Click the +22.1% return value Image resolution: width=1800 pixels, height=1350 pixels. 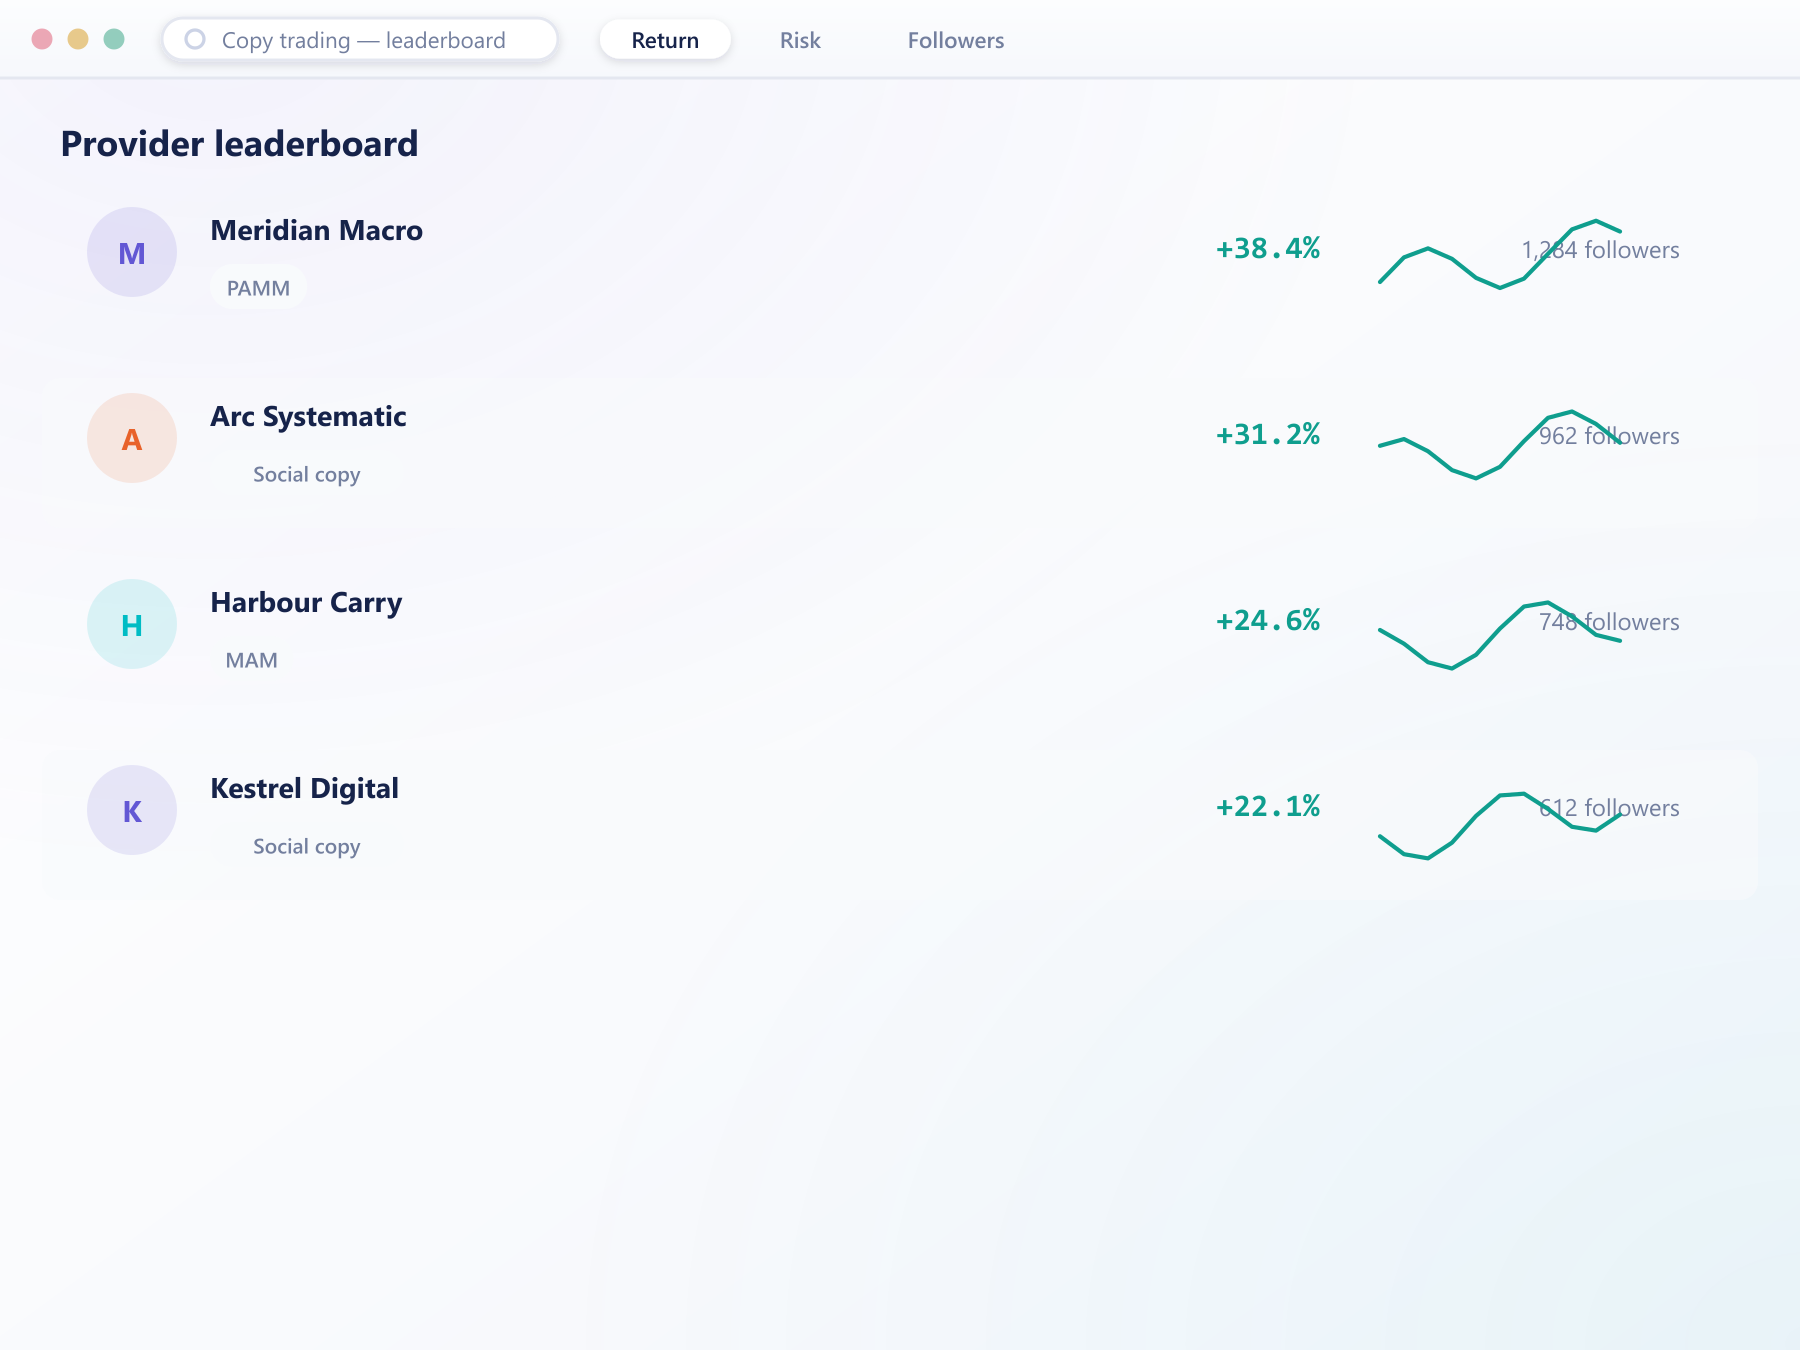click(x=1268, y=806)
